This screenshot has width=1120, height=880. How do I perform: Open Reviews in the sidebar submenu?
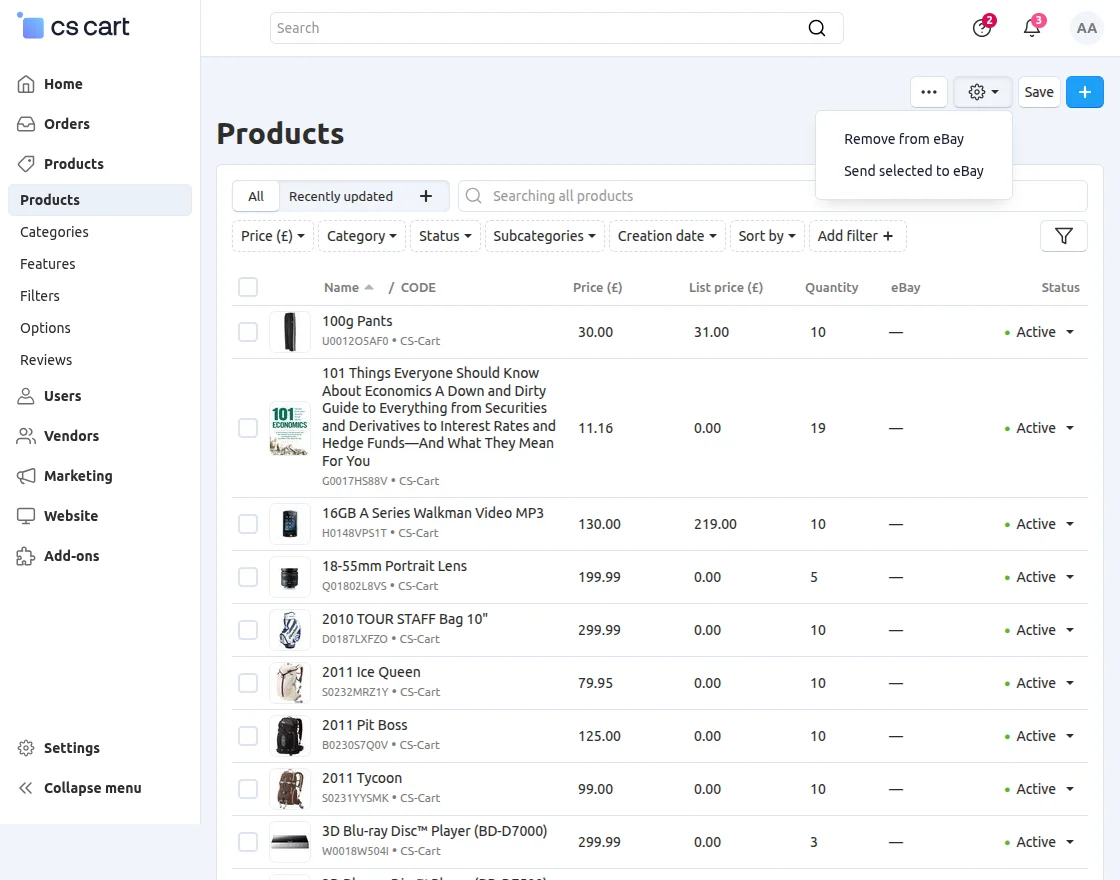click(x=46, y=361)
